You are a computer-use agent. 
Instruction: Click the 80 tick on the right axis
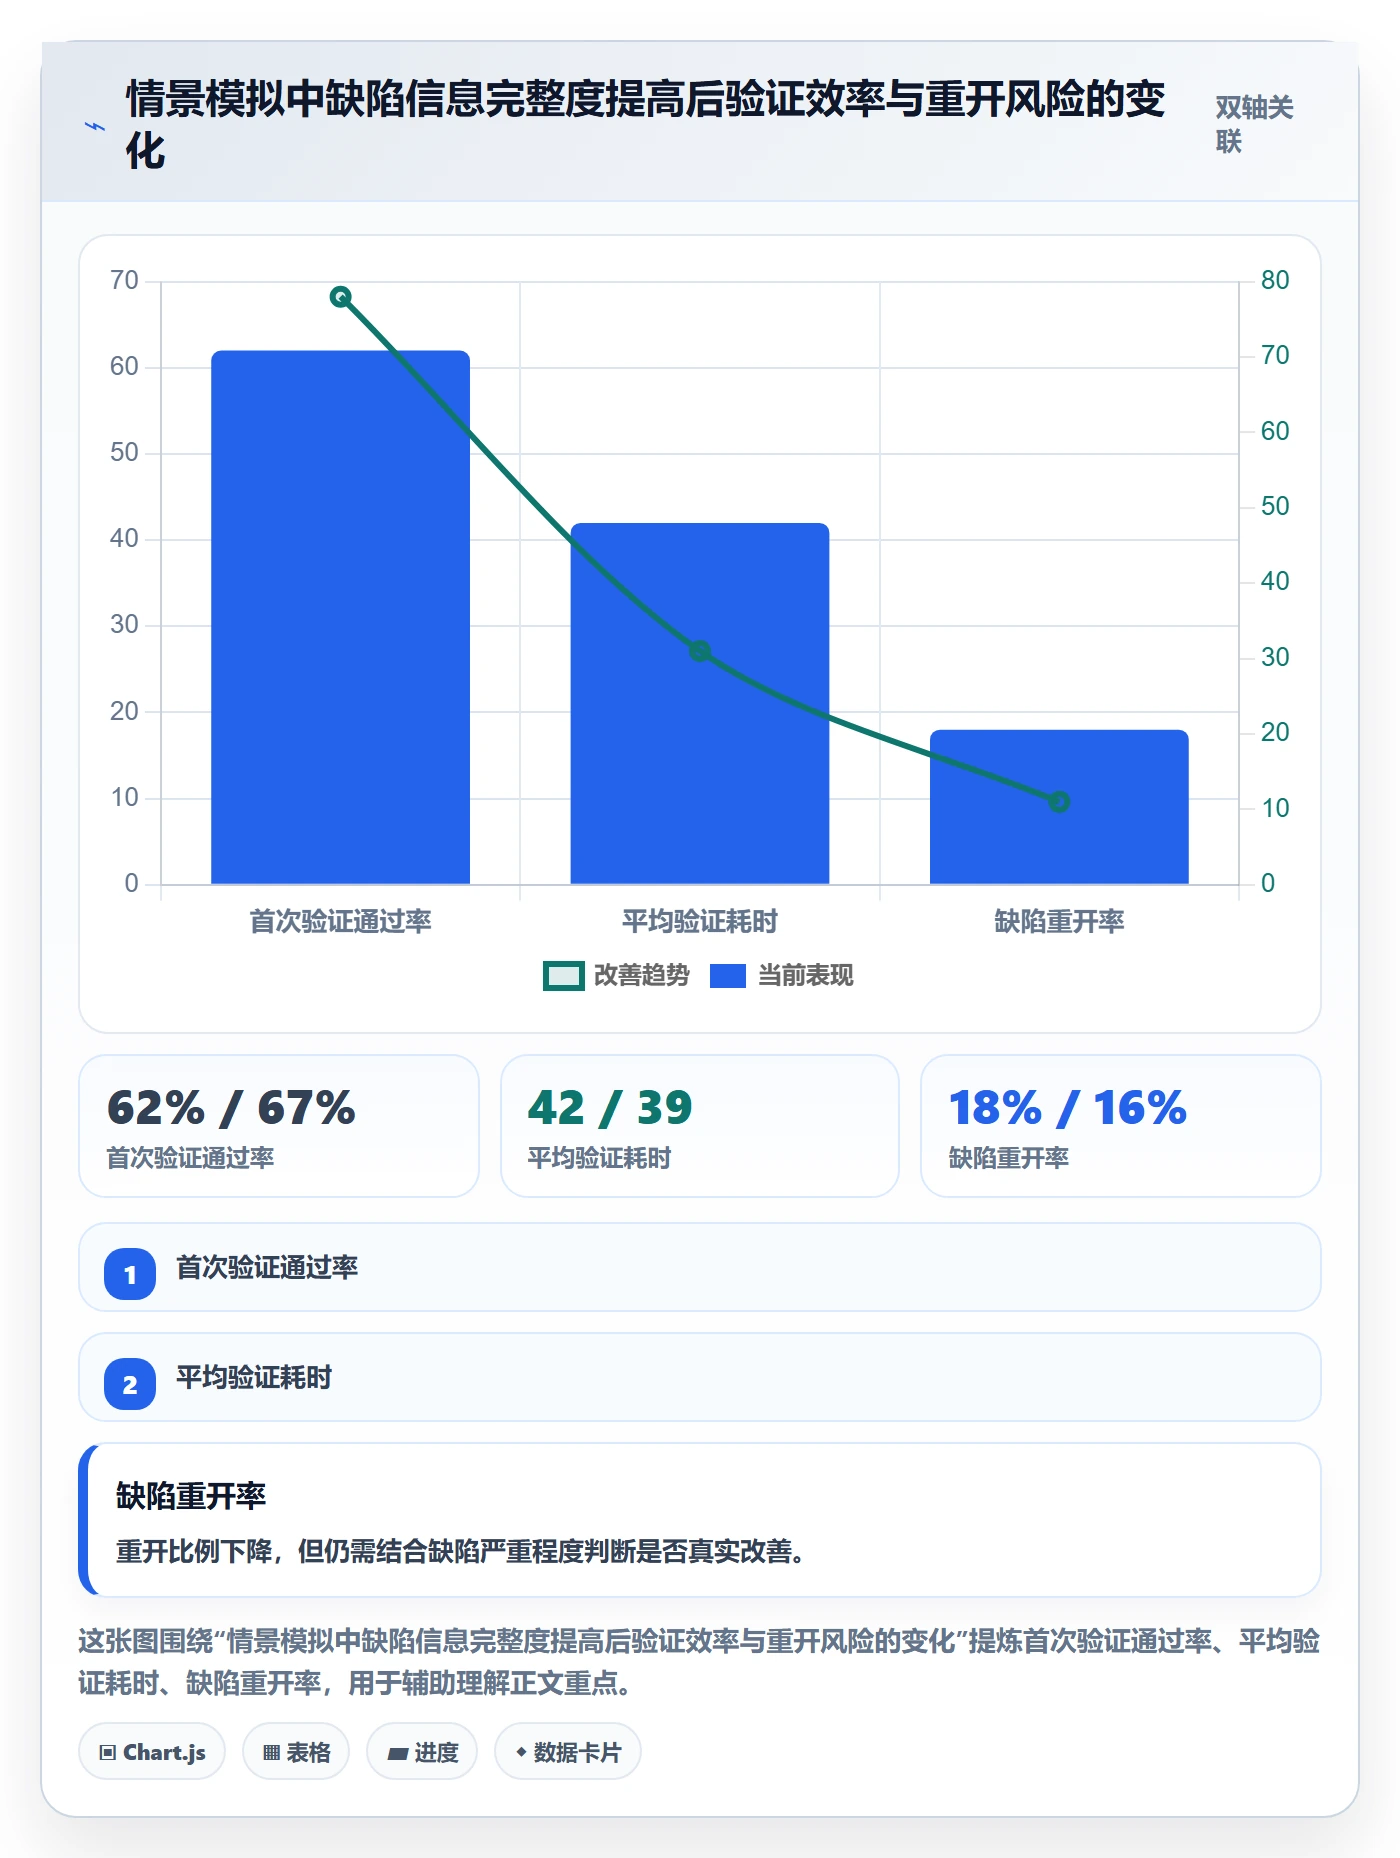coord(1275,280)
